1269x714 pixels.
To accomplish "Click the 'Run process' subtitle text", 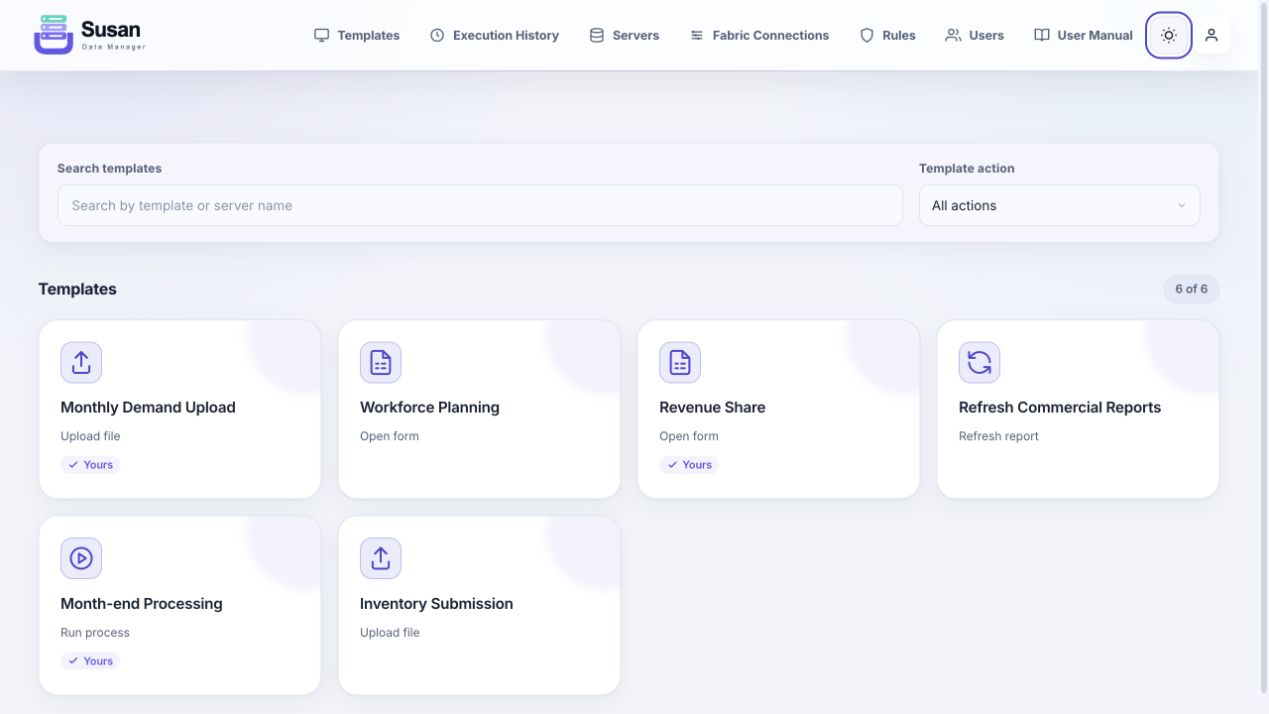I will tap(95, 632).
